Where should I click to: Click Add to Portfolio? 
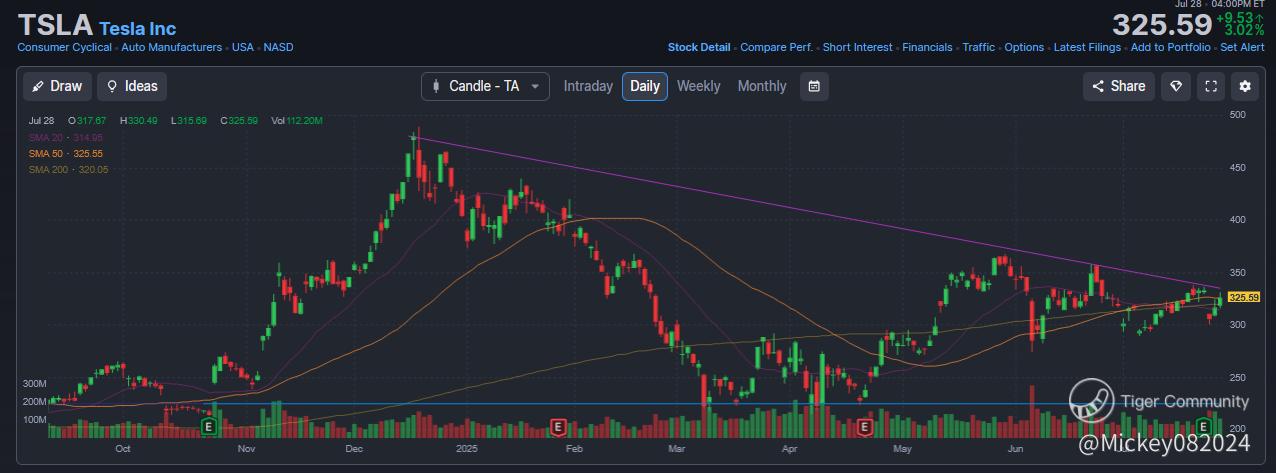(1171, 47)
